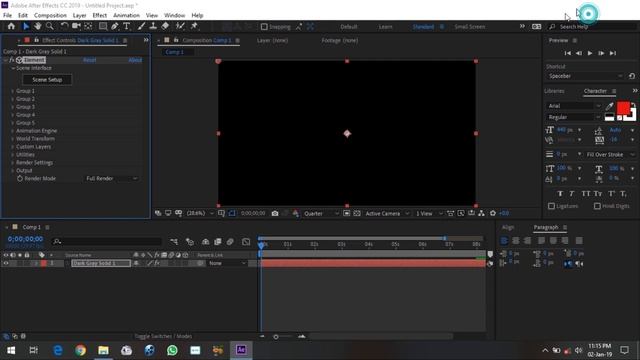
Task: Expand the Render Settings property
Action: point(13,163)
